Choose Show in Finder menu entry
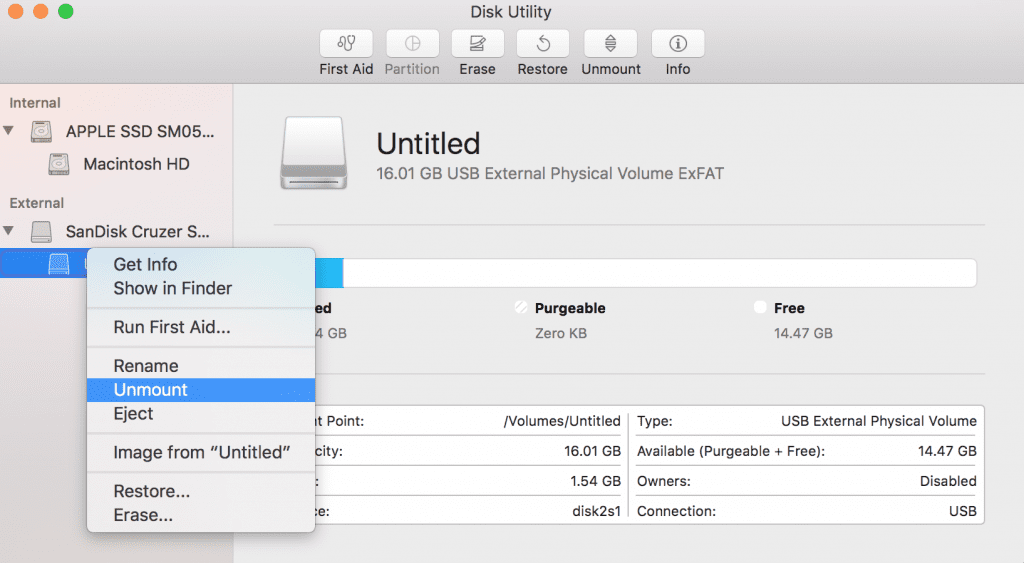Image resolution: width=1024 pixels, height=563 pixels. pyautogui.click(x=172, y=288)
